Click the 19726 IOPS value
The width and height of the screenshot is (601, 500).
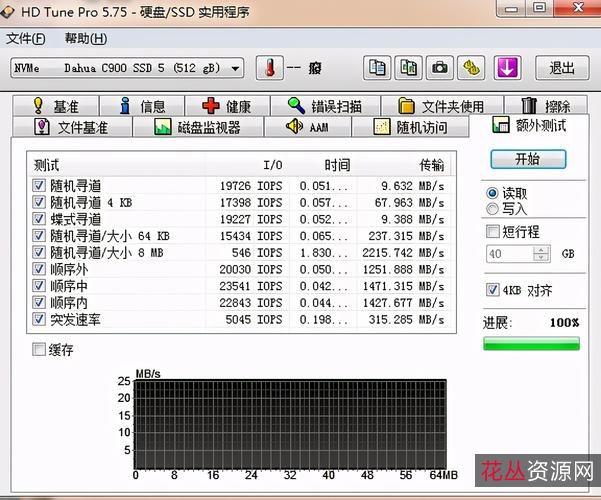[x=251, y=186]
